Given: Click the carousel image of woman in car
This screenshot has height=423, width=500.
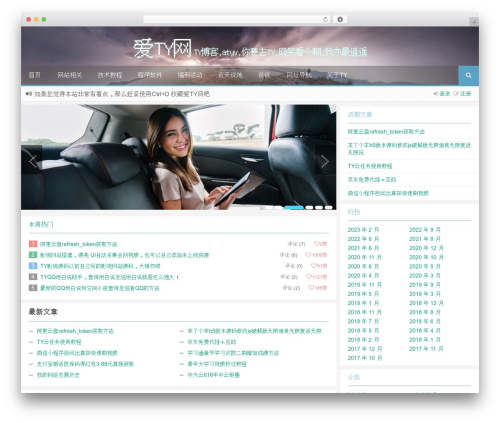Looking at the screenshot, I should 179,157.
